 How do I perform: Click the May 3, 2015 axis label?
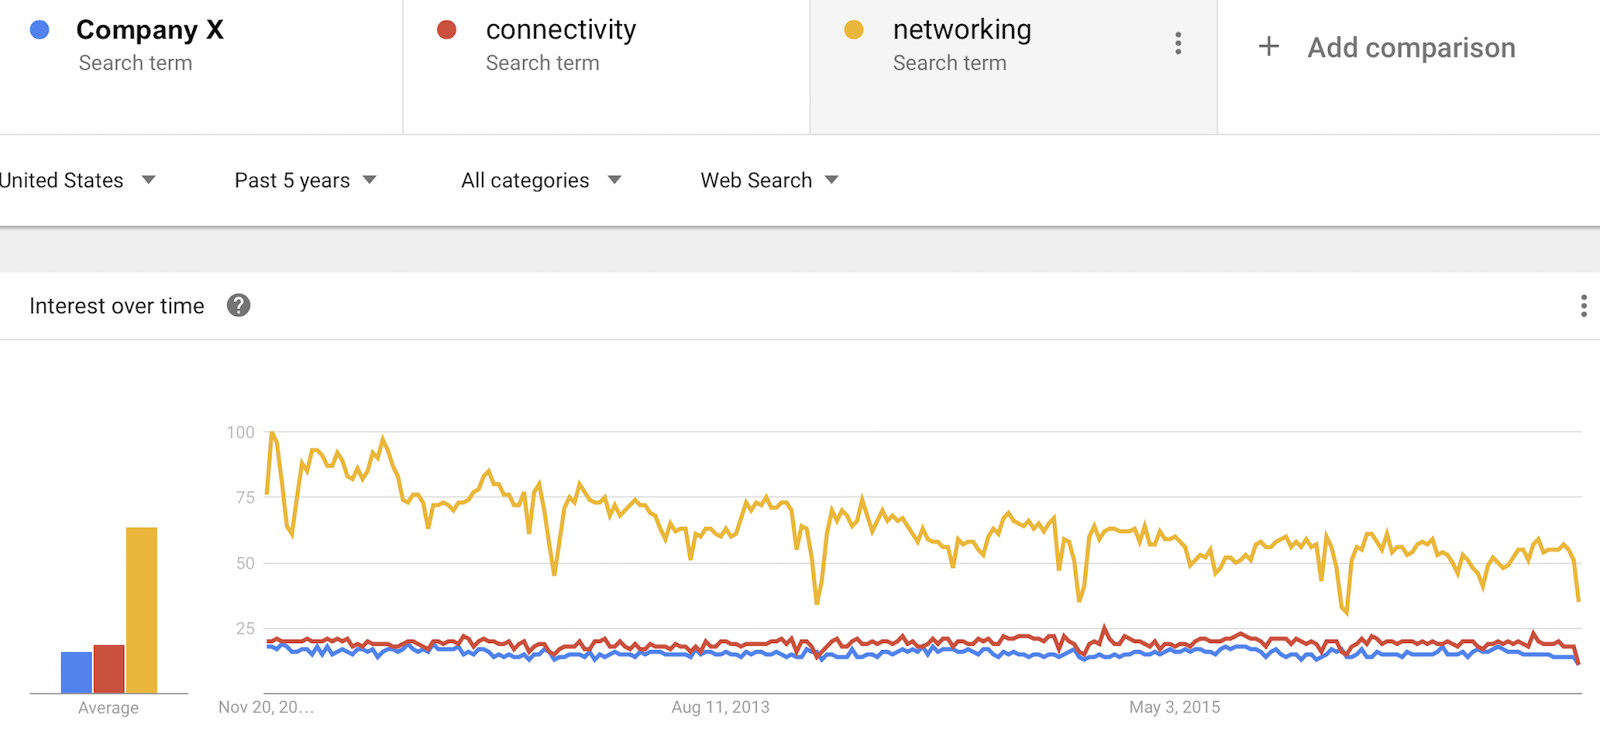coord(1174,707)
